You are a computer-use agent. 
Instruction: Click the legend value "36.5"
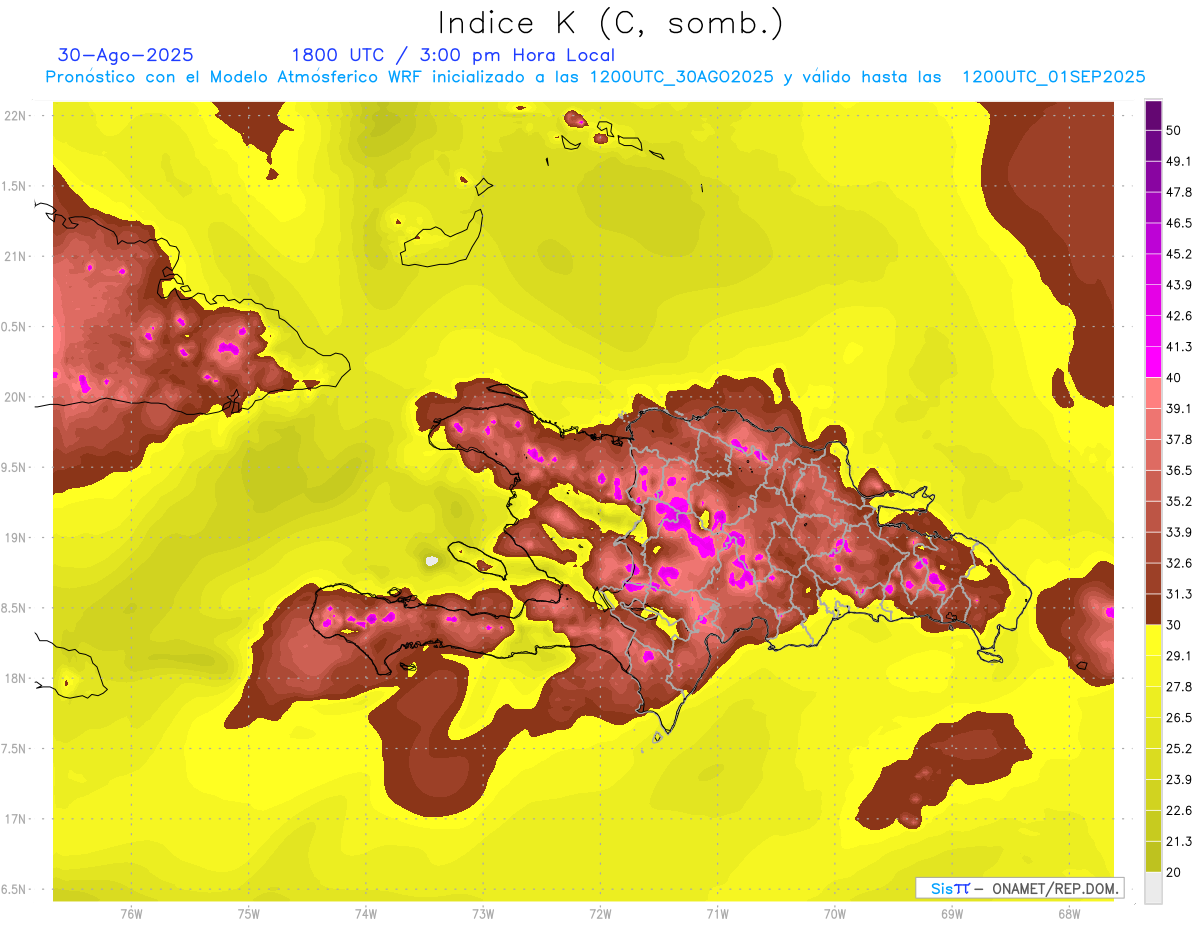[1179, 470]
